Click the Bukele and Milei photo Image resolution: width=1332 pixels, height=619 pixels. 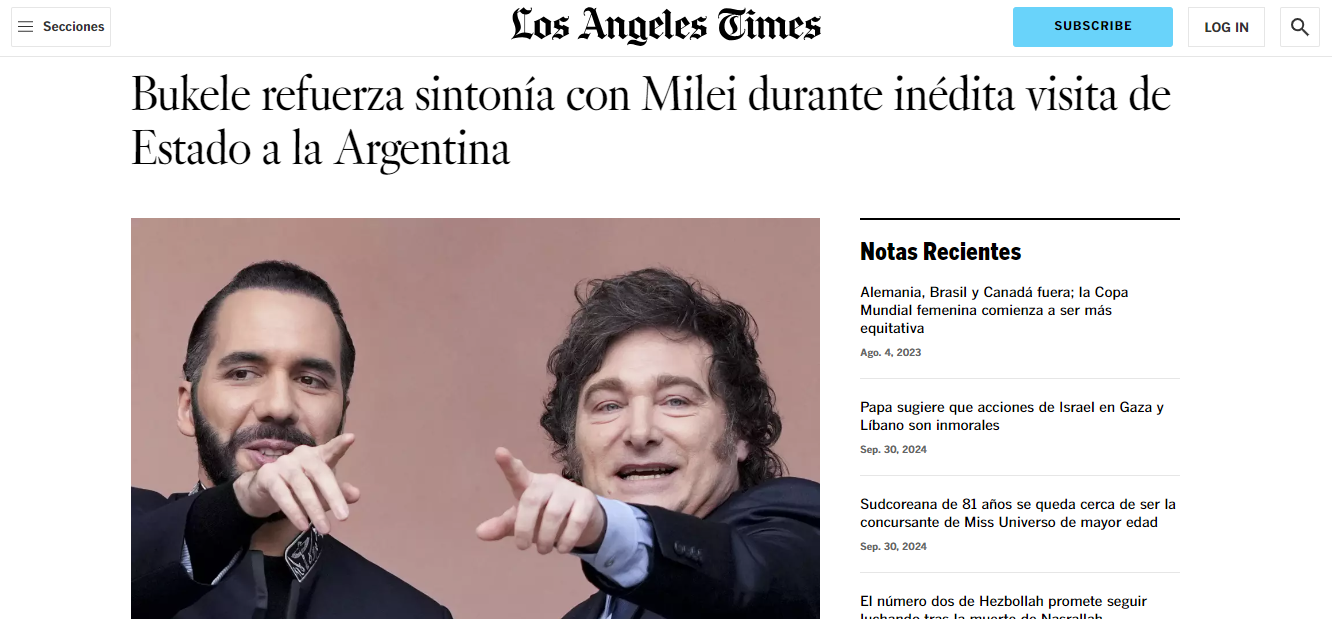[x=475, y=418]
